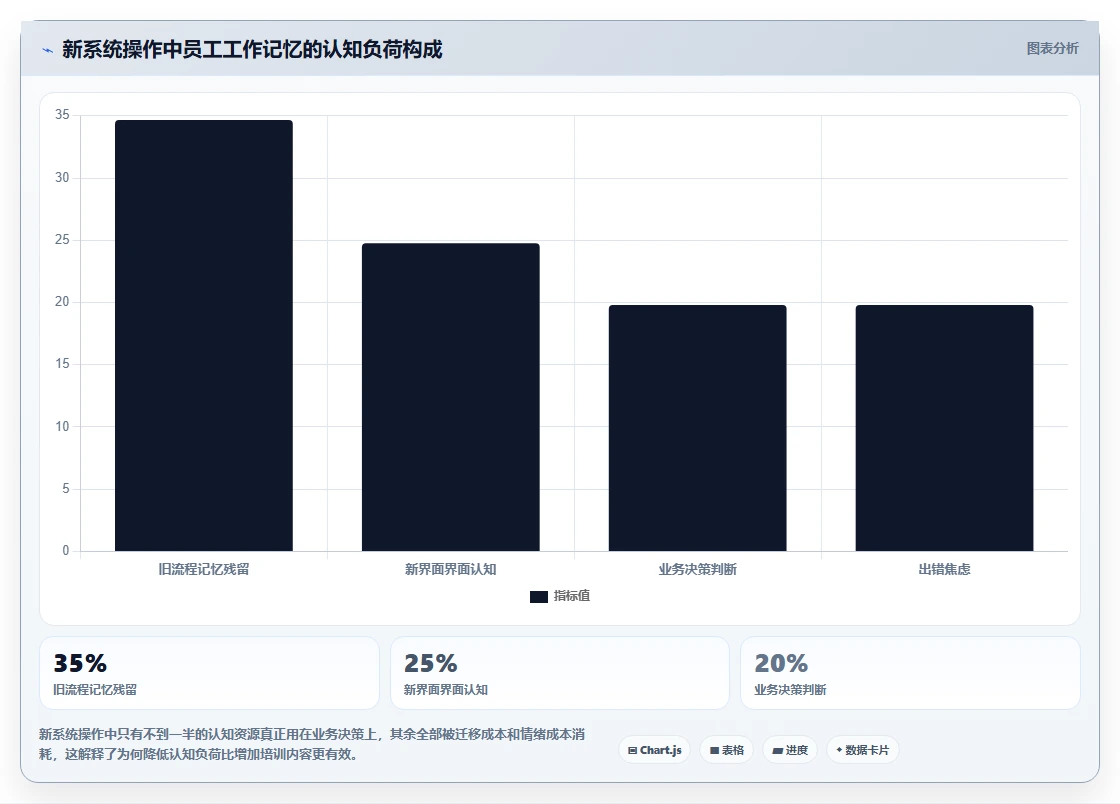Toggle the 指标值 legend color swatch
Screen dimensions: 1120x804
(539, 596)
